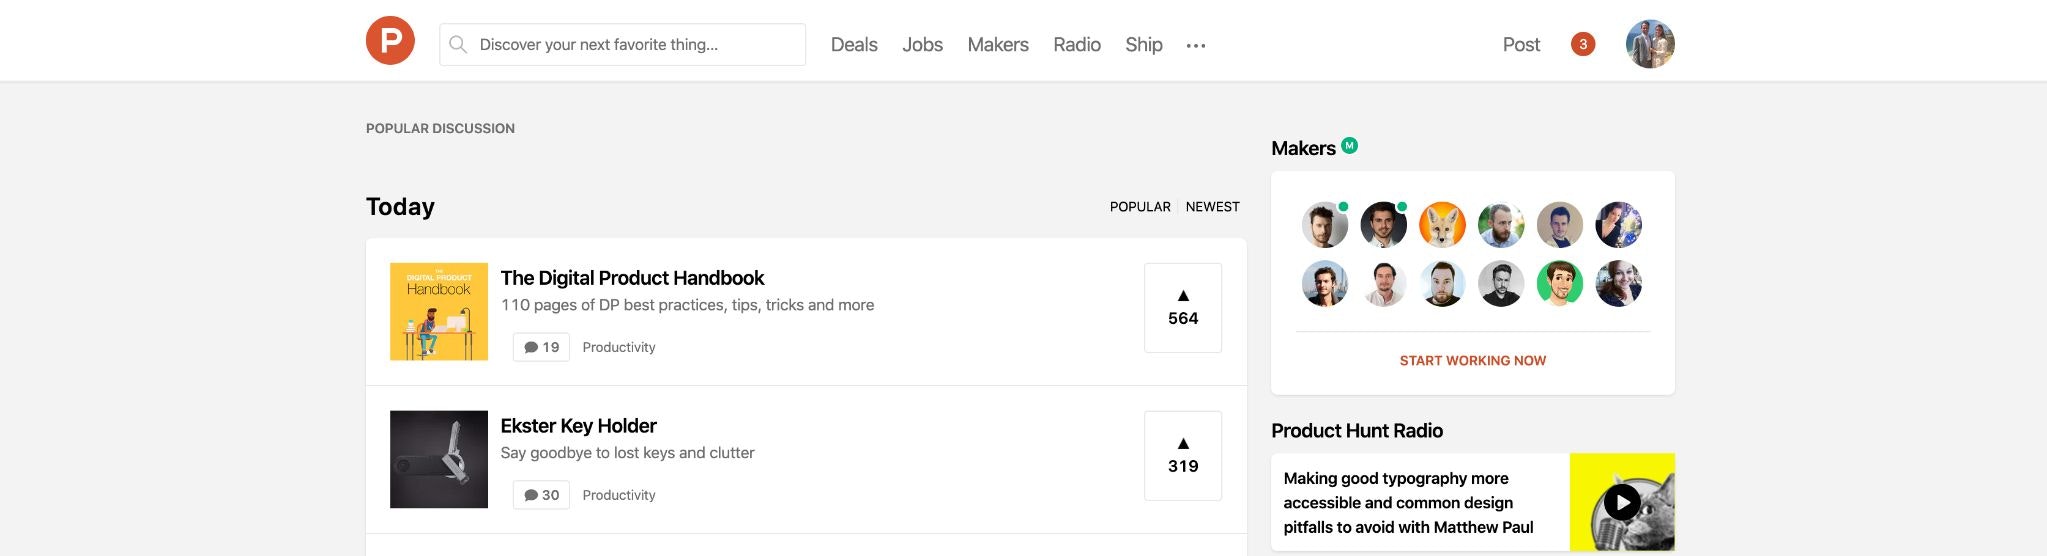Image resolution: width=2047 pixels, height=556 pixels.
Task: Click the green Makers badge icon
Action: [x=1349, y=146]
